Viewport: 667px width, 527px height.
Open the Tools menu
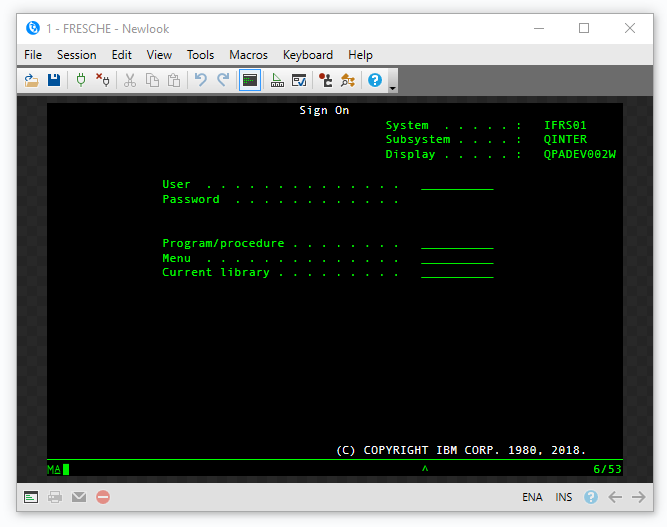tap(200, 55)
